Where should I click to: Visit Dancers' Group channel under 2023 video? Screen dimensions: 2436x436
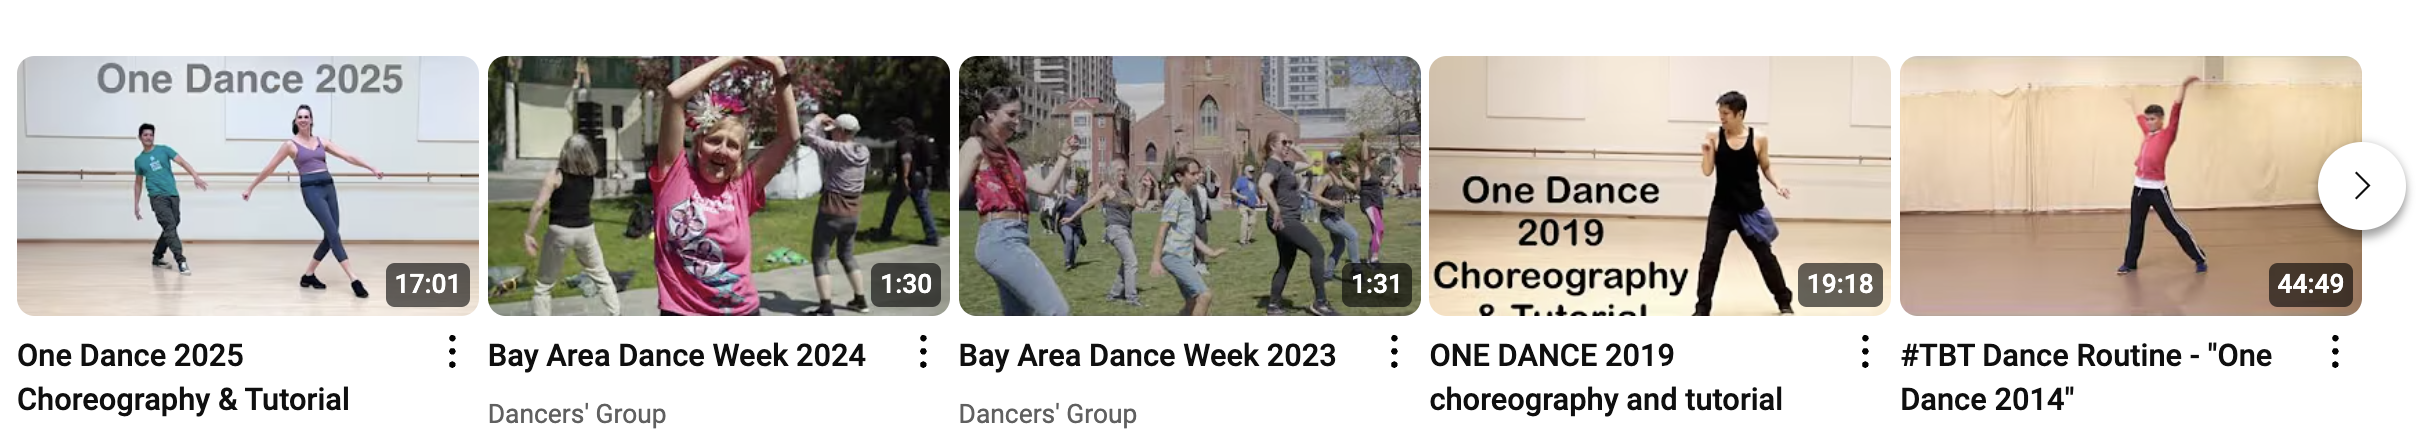click(x=1048, y=414)
